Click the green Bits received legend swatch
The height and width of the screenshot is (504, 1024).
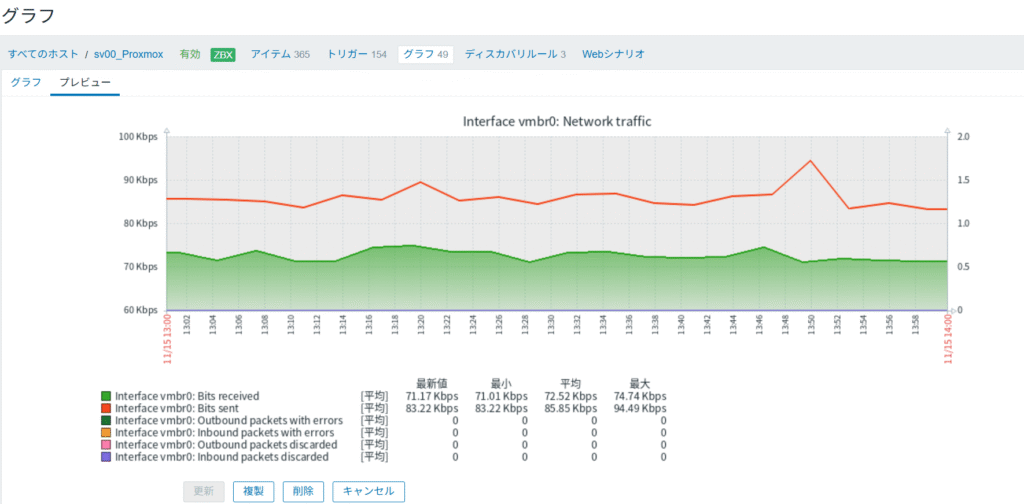click(106, 396)
